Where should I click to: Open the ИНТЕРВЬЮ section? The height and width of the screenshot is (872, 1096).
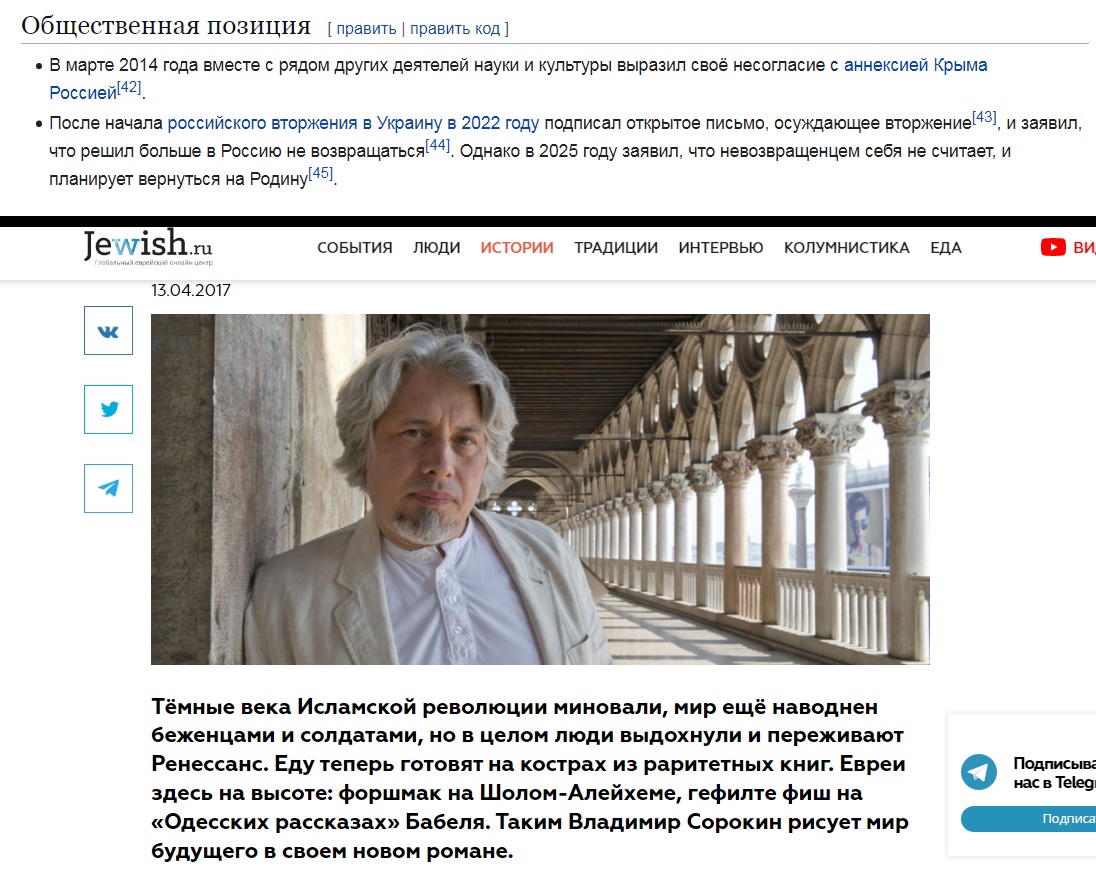click(x=721, y=247)
